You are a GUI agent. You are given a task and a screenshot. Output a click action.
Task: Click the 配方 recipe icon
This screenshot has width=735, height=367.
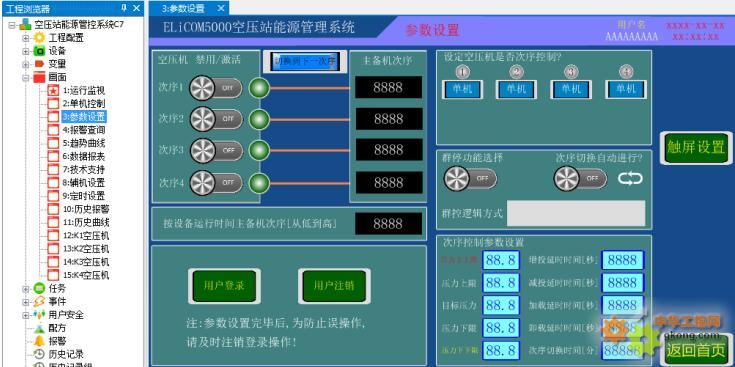40,328
